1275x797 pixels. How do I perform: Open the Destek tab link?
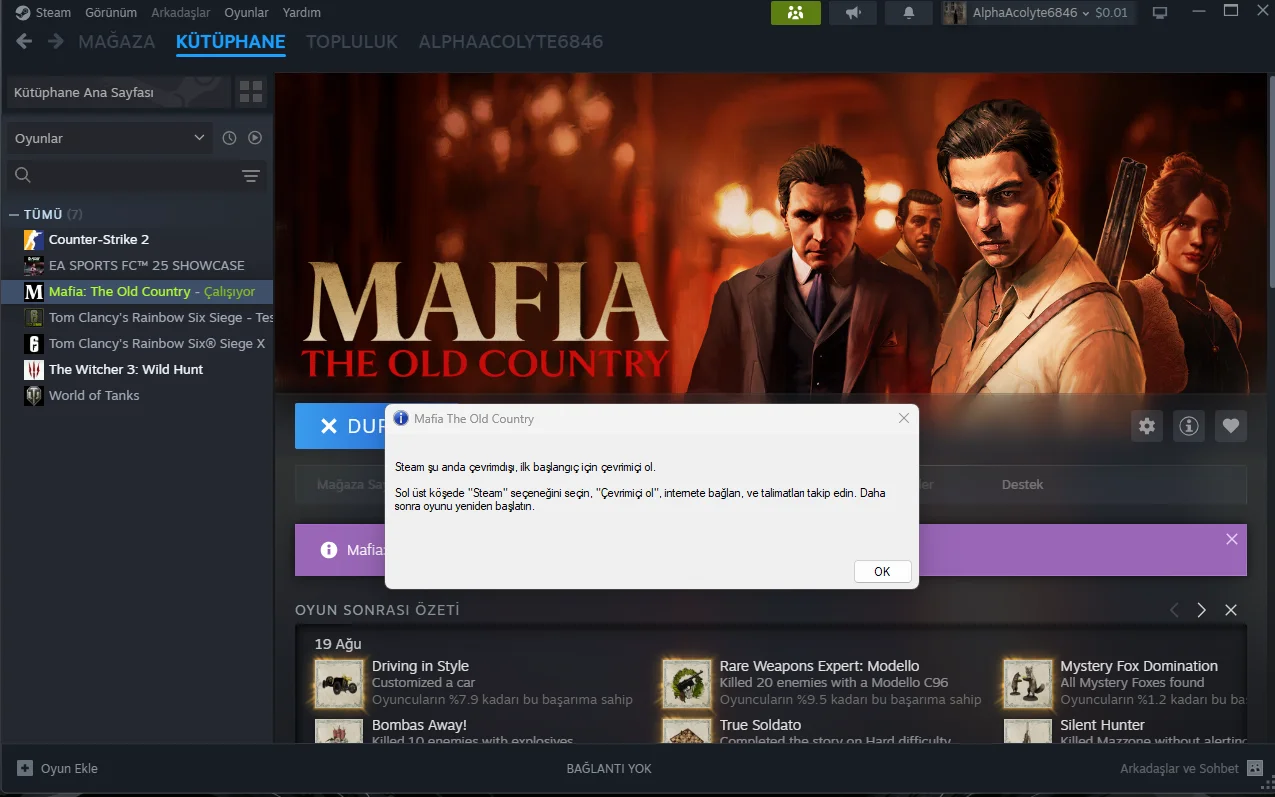pyautogui.click(x=1022, y=485)
